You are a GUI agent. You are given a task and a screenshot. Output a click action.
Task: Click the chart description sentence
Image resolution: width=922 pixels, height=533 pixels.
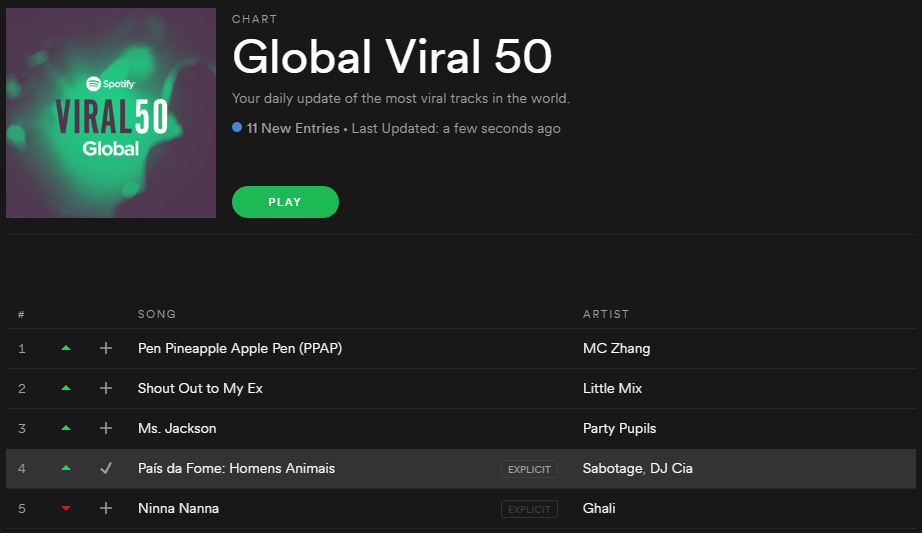pyautogui.click(x=400, y=98)
